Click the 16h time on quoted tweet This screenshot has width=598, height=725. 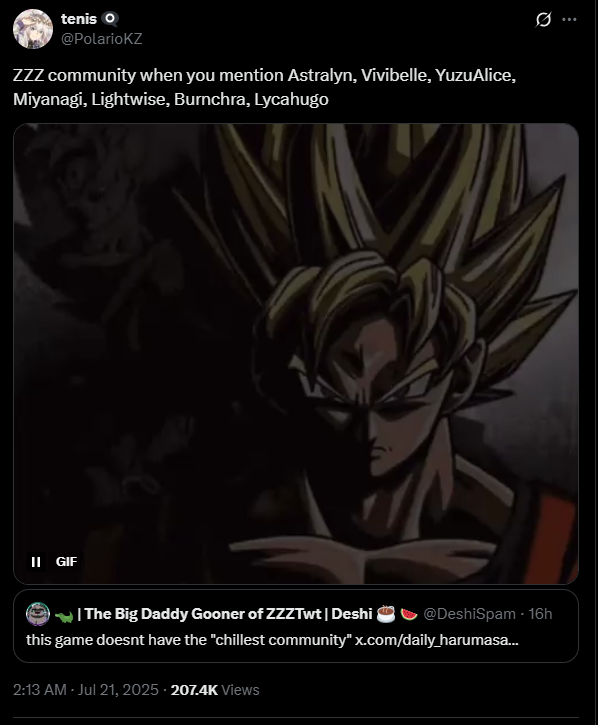(x=540, y=614)
